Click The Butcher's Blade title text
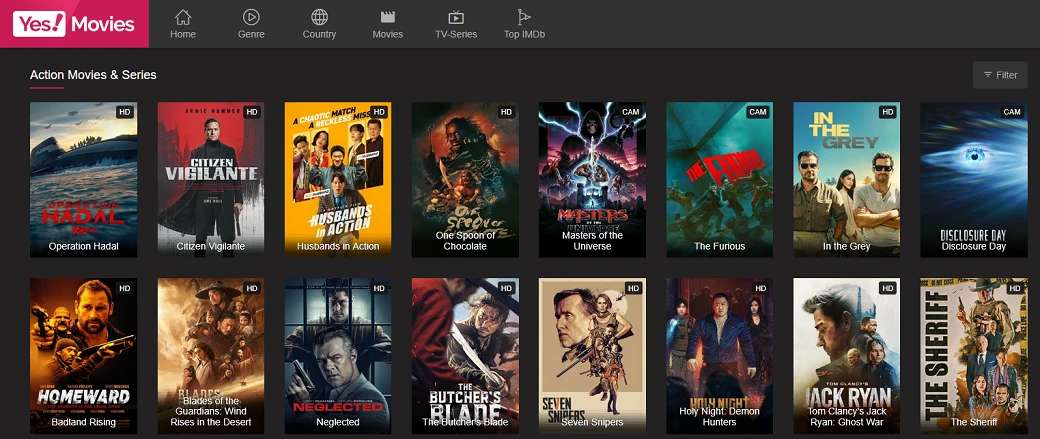 click(x=466, y=422)
